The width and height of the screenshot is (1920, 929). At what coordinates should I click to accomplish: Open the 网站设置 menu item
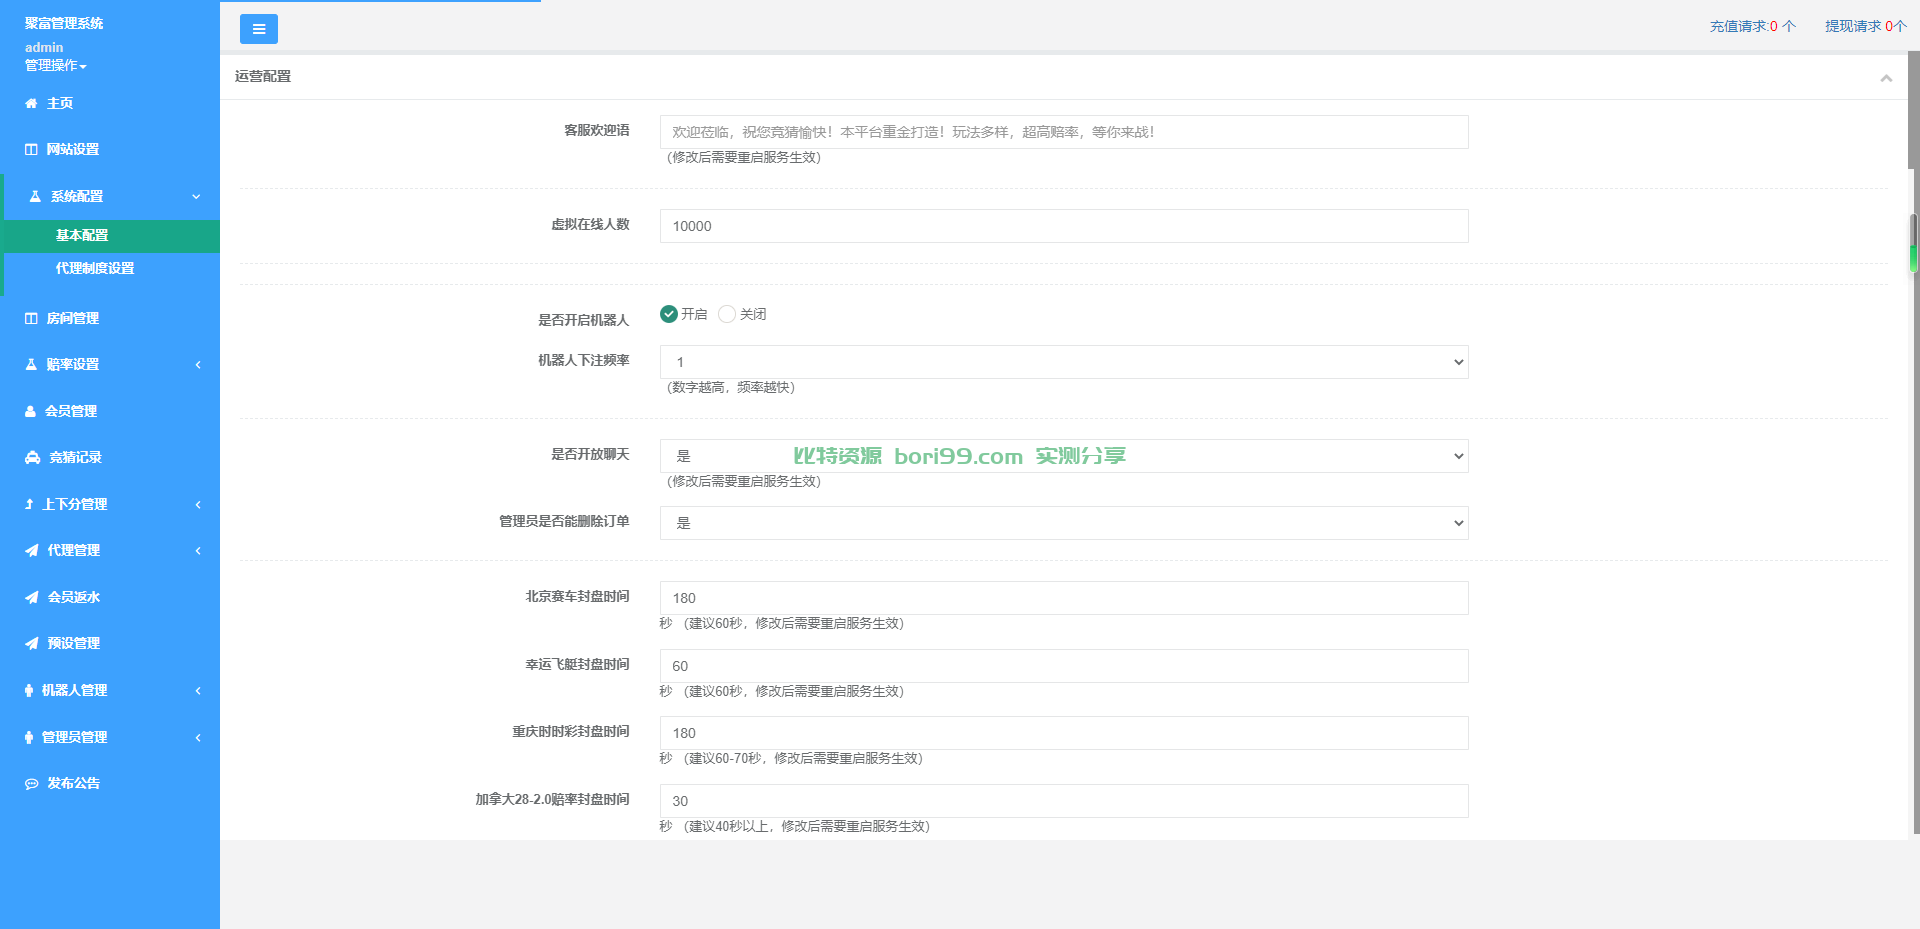point(110,149)
